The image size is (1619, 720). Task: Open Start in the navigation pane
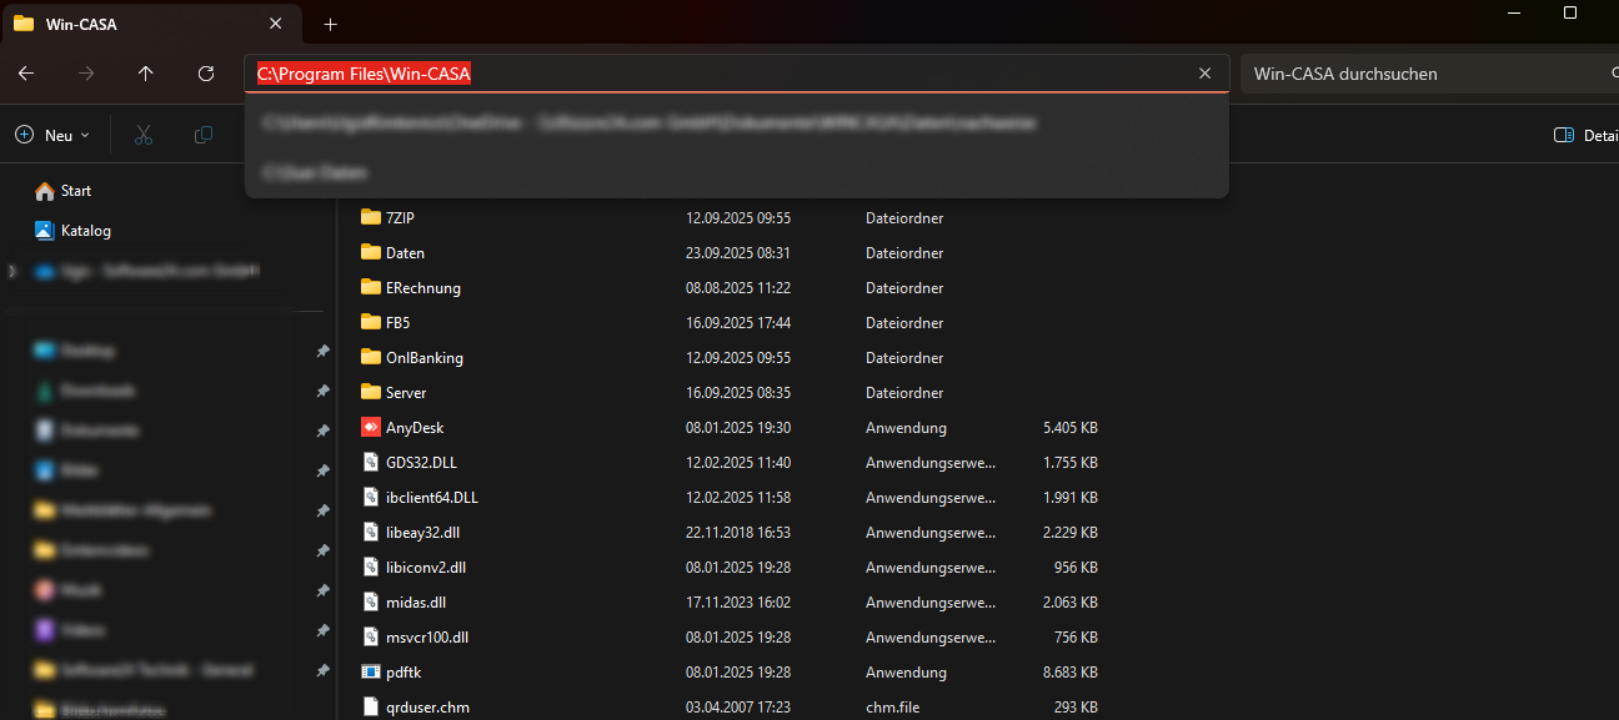(x=63, y=191)
